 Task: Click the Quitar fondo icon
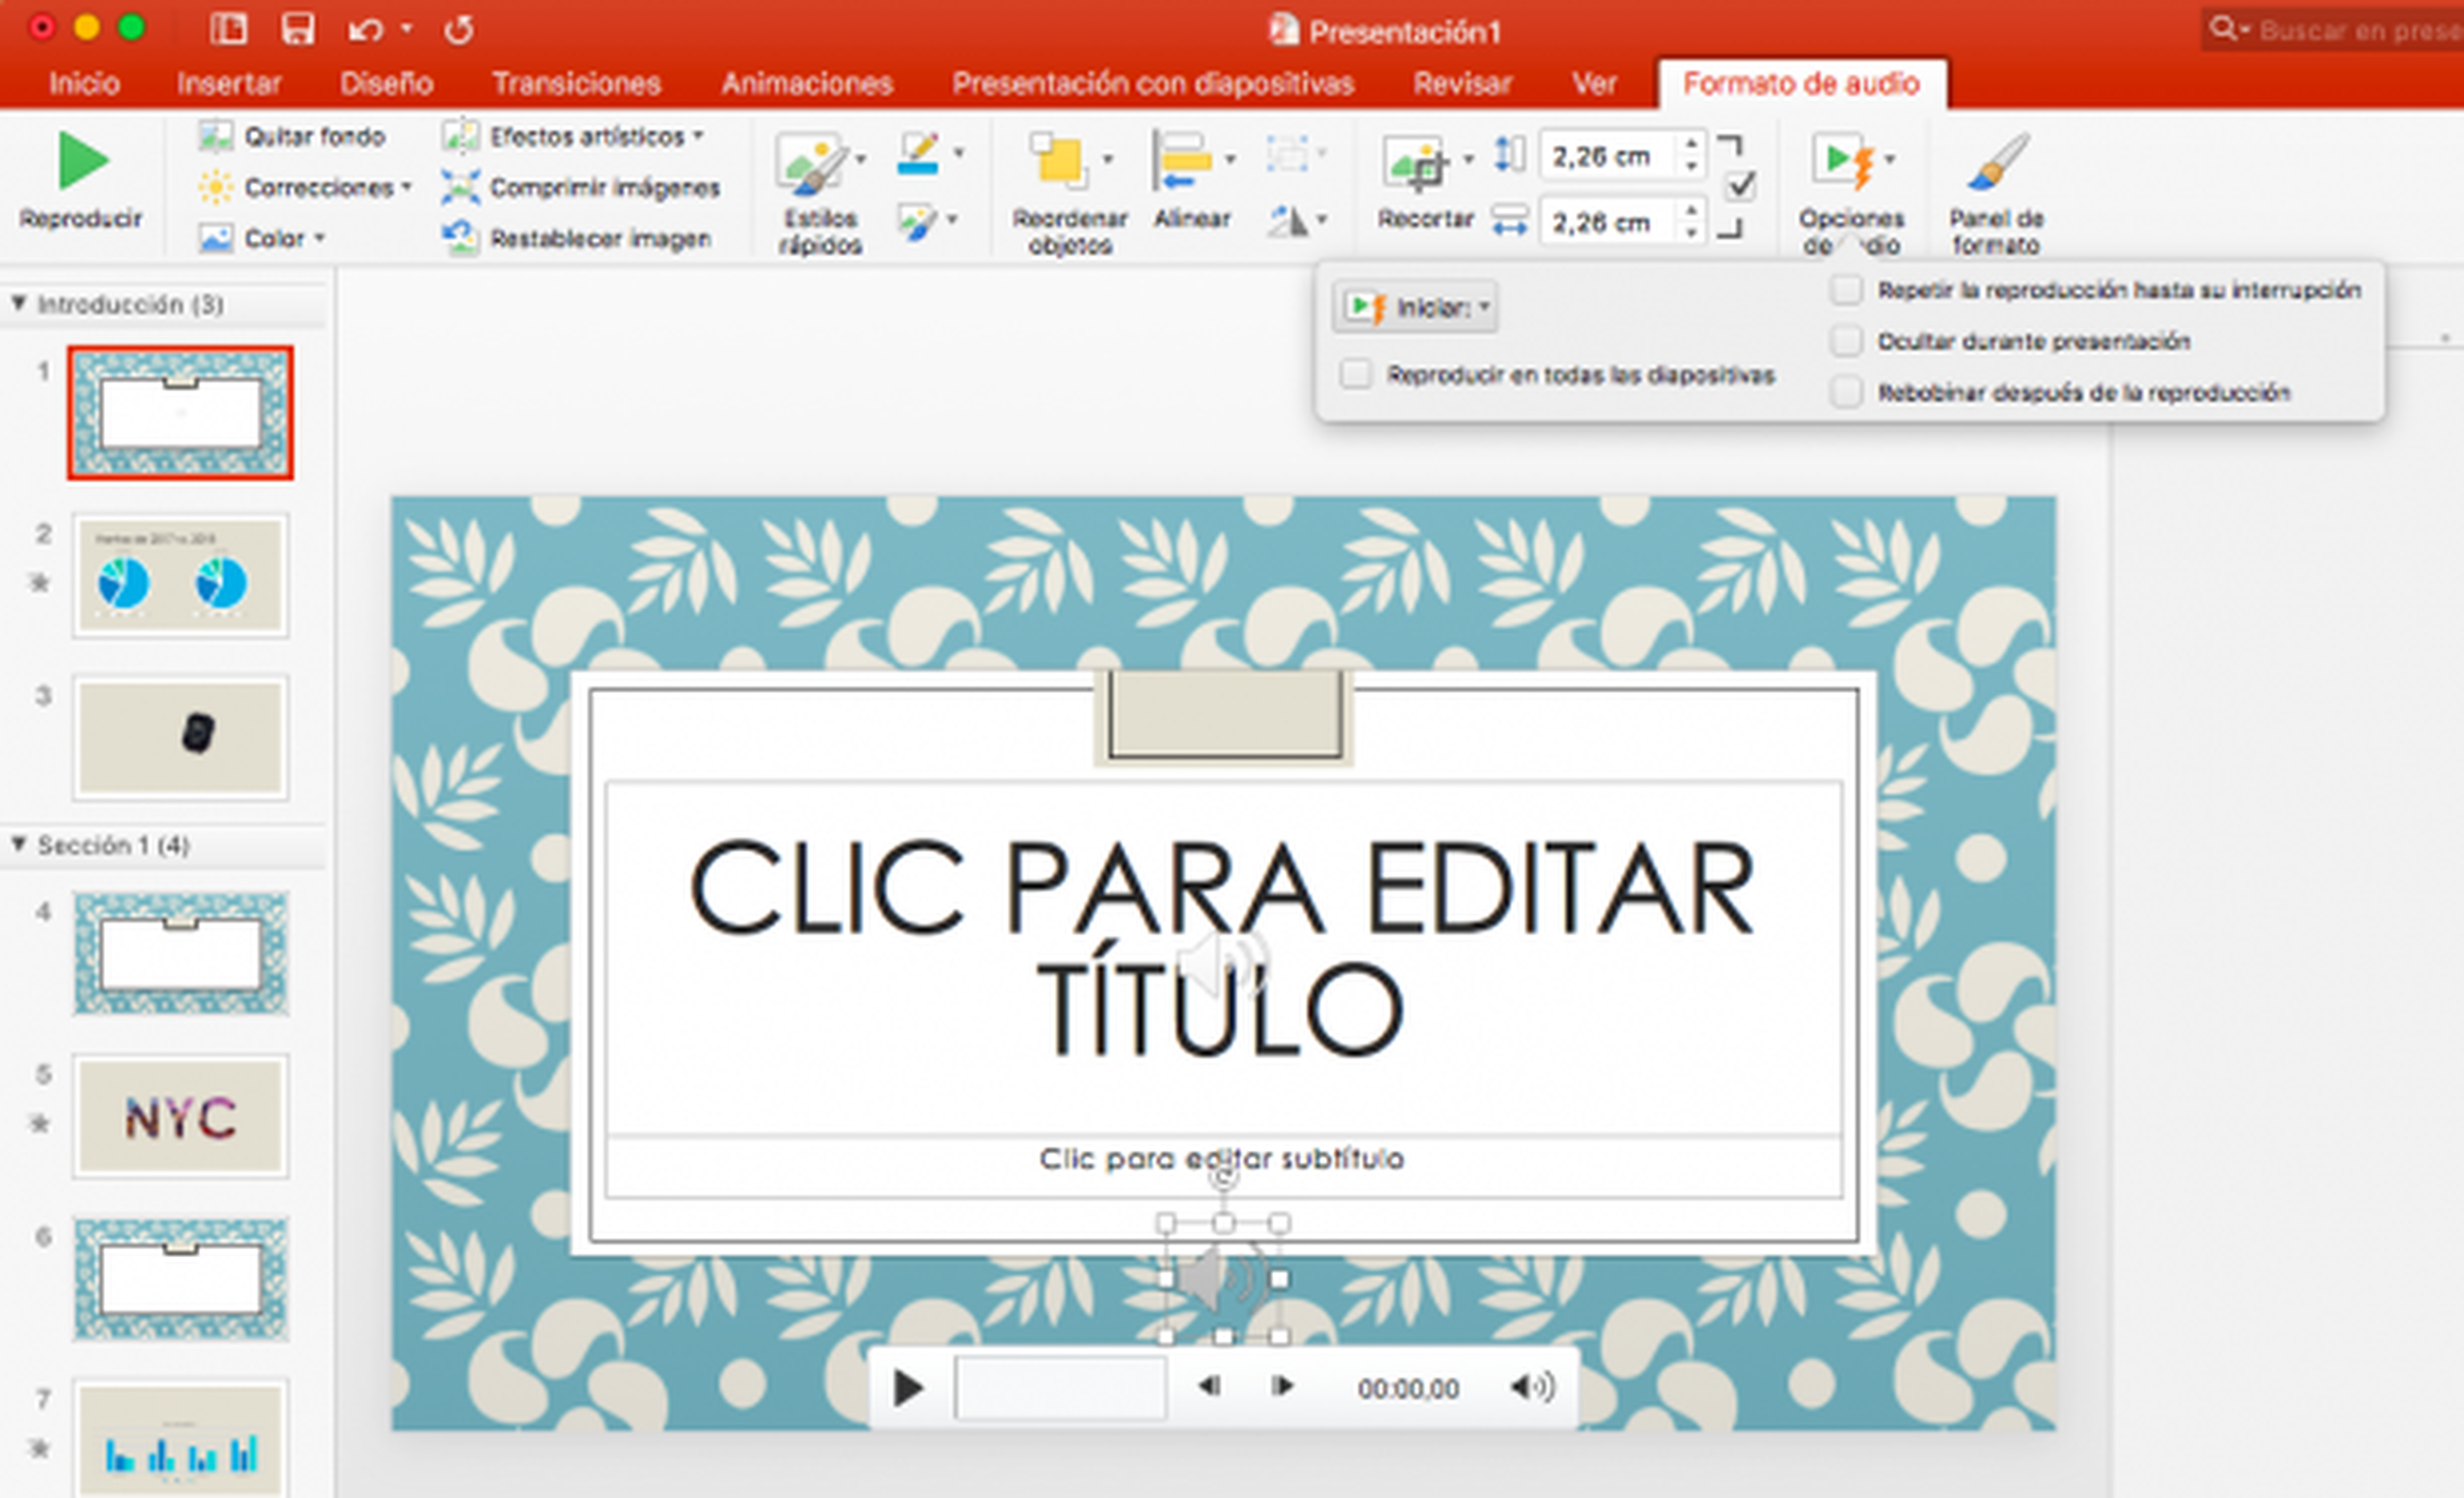[x=215, y=136]
